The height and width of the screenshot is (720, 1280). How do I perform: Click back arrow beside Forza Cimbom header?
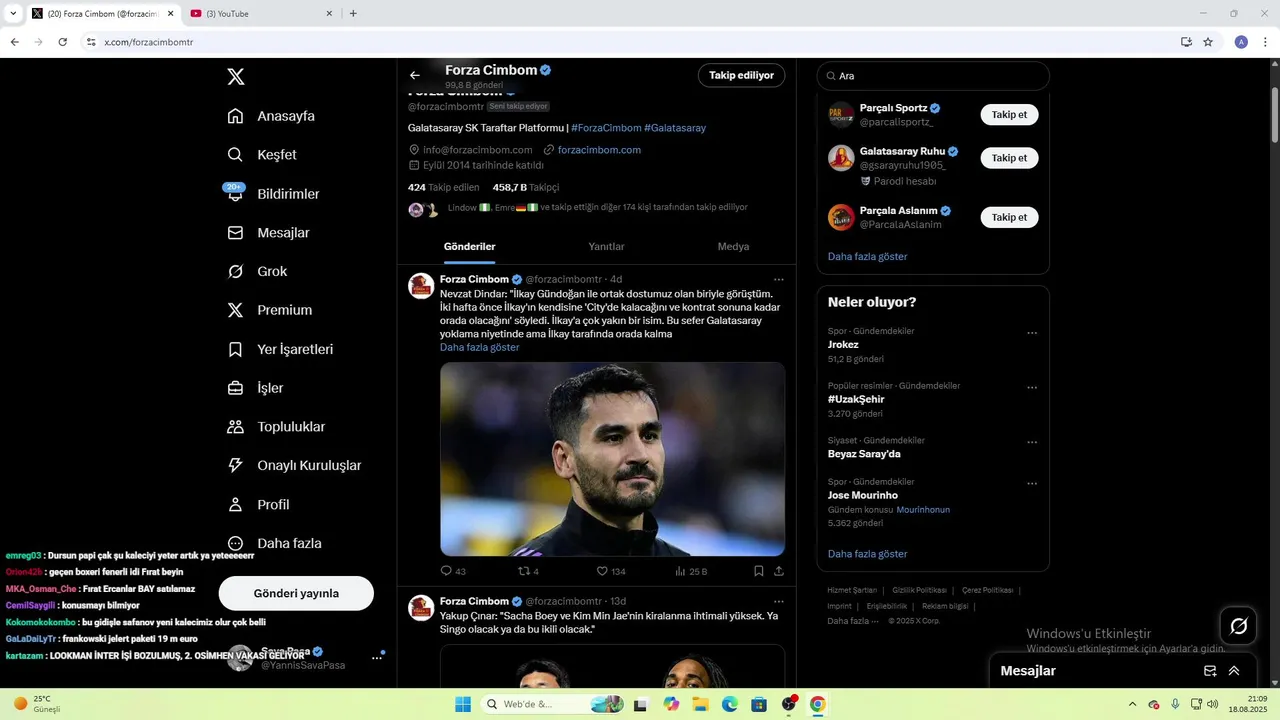[x=415, y=75]
